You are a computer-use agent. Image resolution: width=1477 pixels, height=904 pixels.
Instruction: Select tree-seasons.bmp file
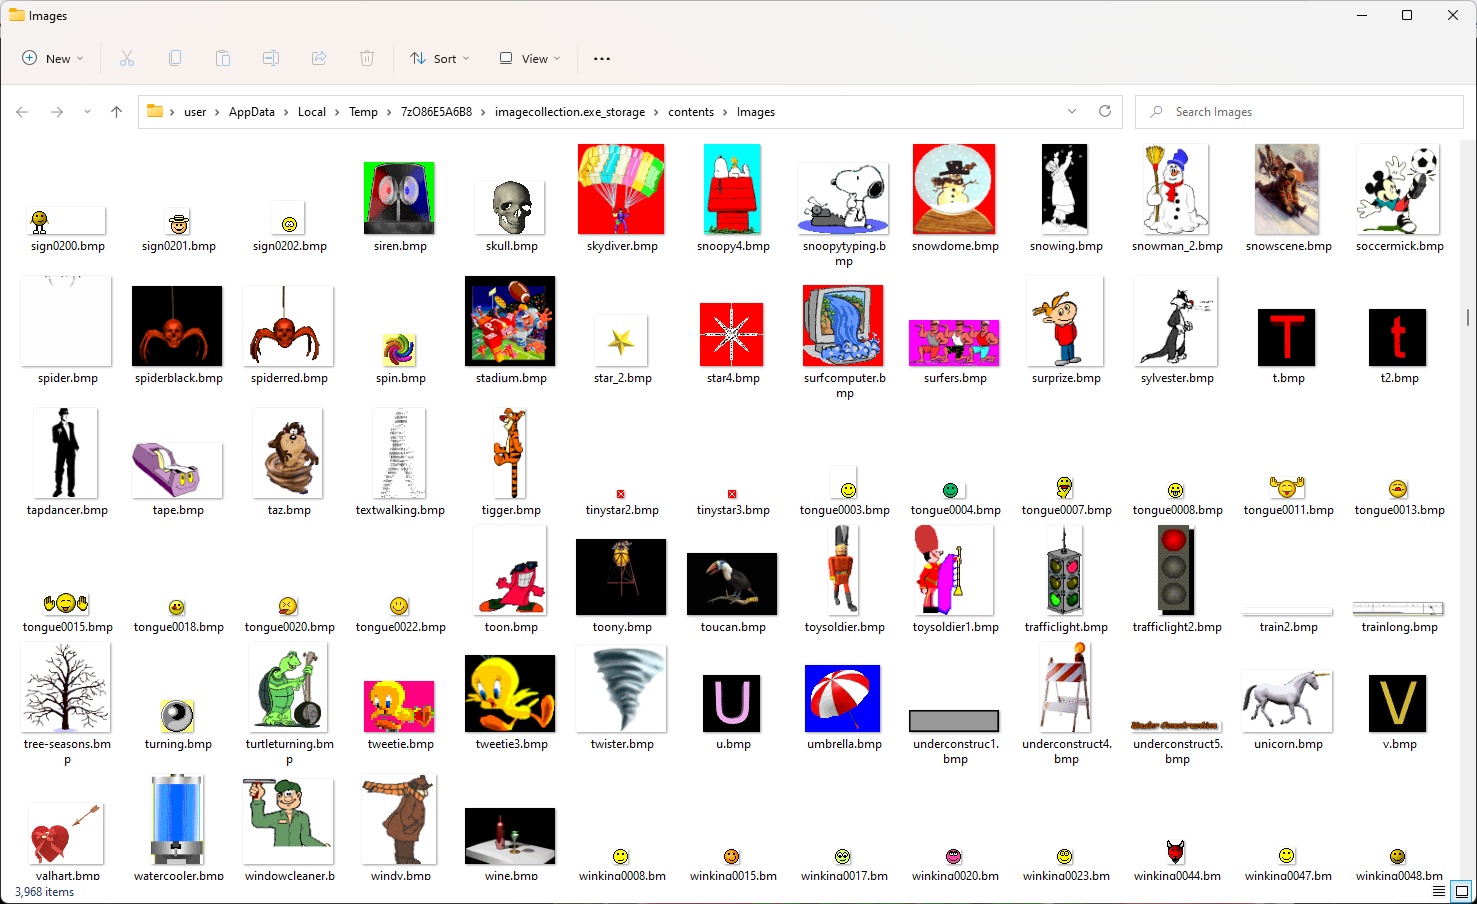coord(65,687)
